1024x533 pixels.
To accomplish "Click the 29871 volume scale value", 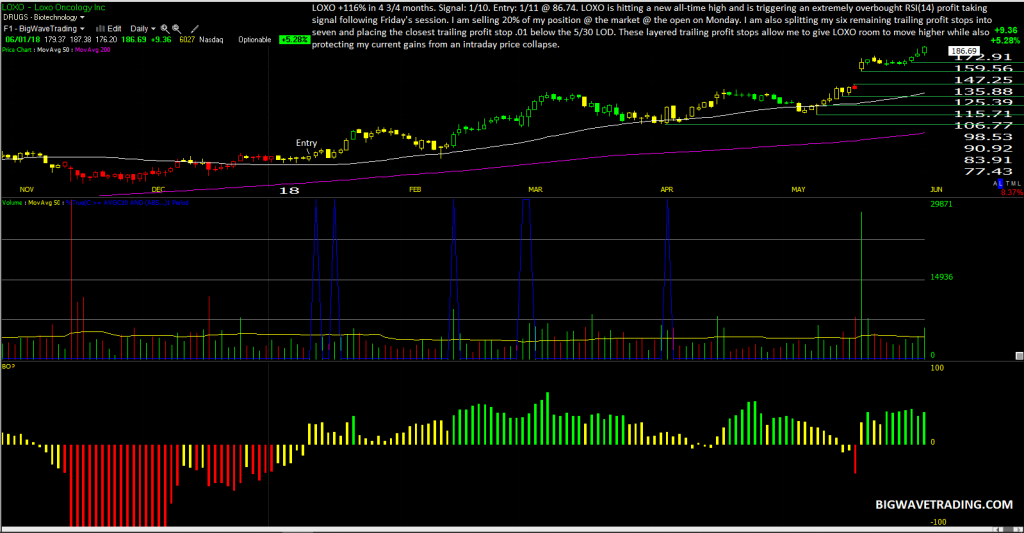I will tap(942, 204).
